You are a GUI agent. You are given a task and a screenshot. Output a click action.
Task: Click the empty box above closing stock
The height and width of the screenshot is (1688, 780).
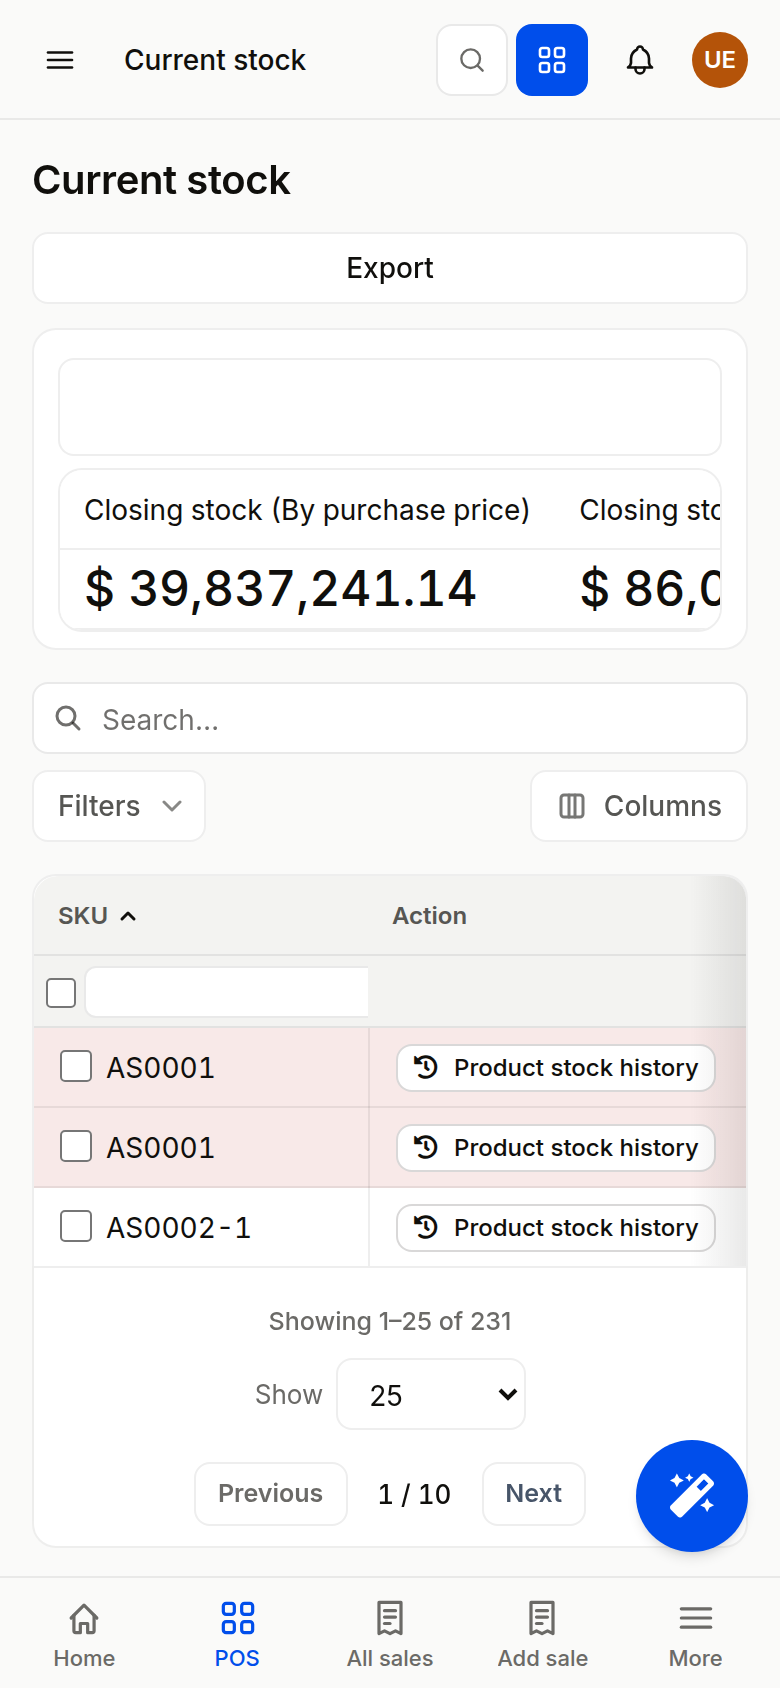[x=390, y=407]
